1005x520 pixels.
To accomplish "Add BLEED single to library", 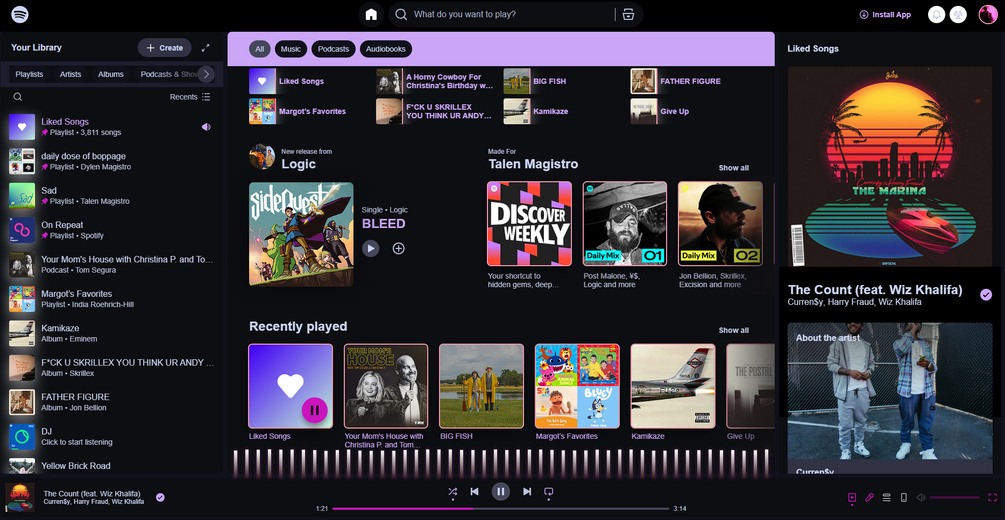I will [399, 248].
